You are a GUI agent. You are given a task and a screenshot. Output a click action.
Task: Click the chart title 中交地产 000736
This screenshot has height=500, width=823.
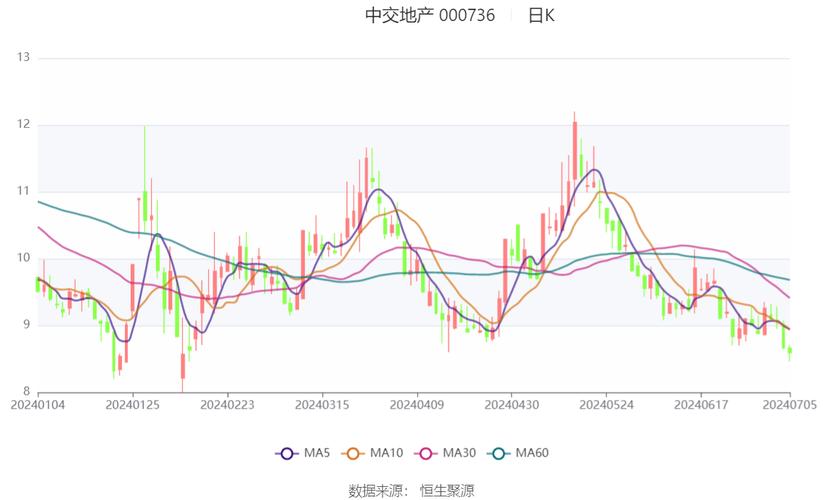point(429,15)
